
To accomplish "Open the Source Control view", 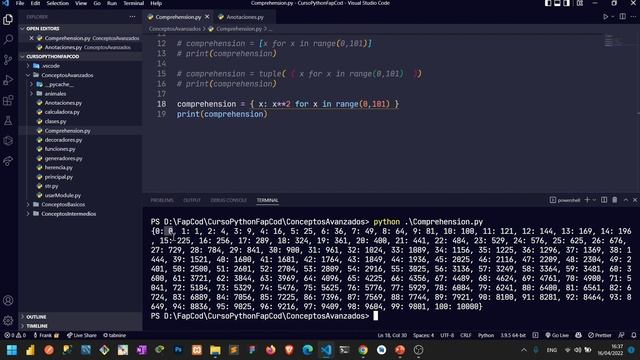I will pyautogui.click(x=8, y=60).
